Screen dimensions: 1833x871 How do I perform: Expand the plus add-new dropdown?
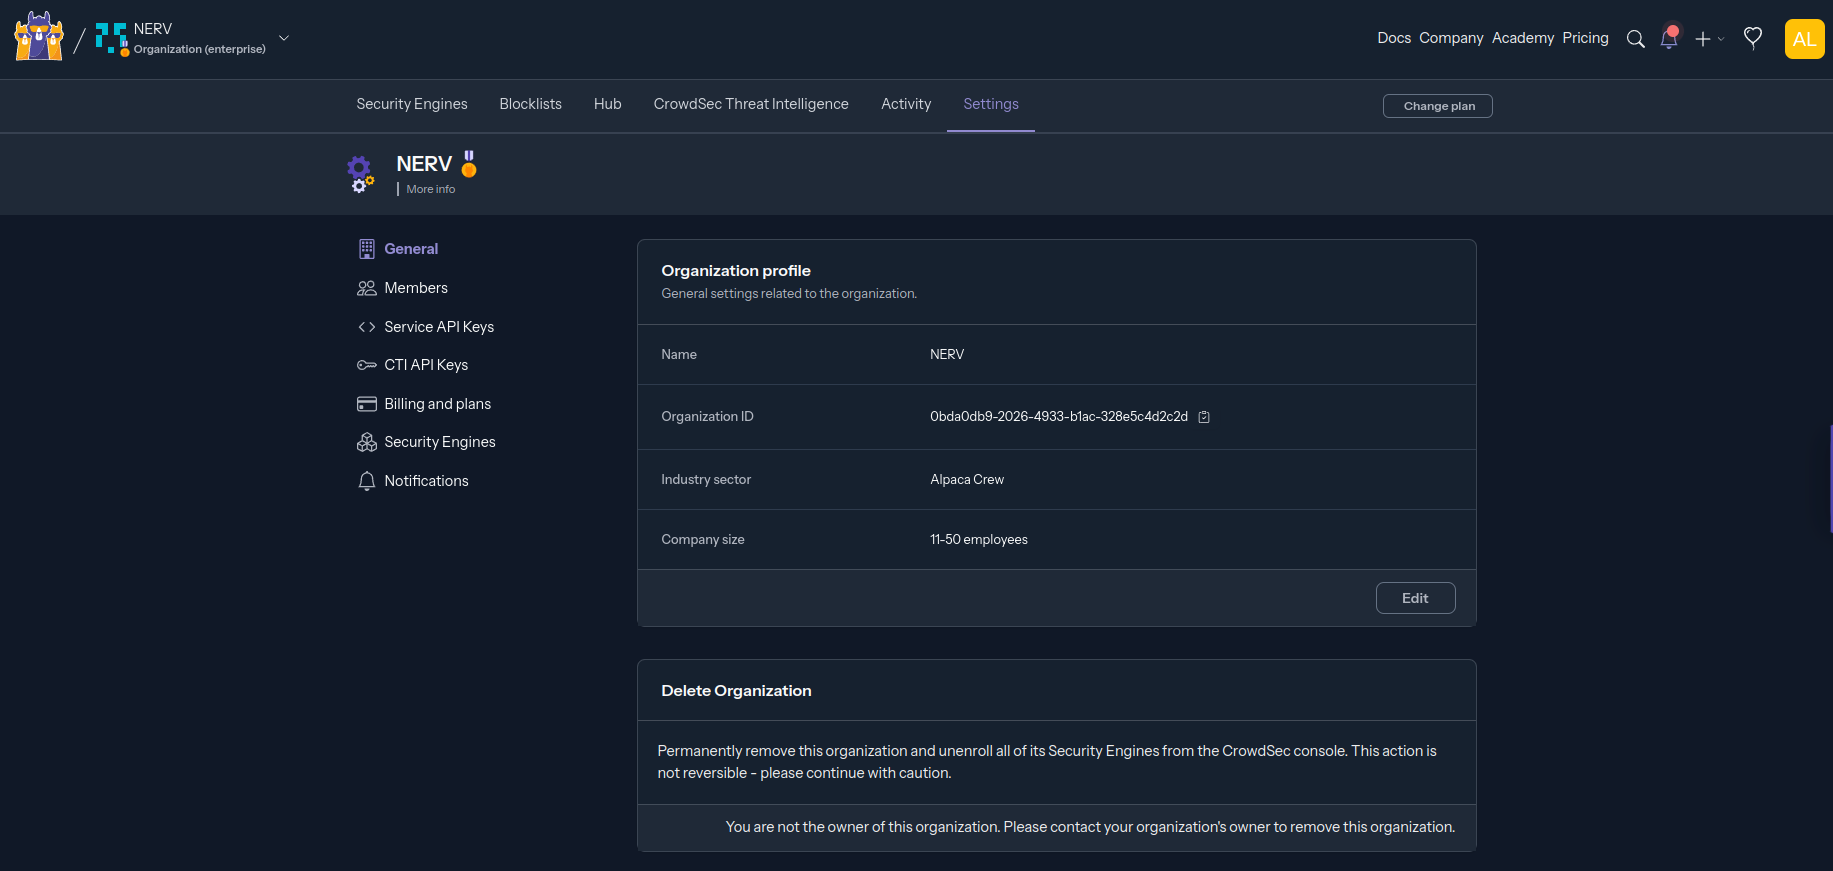point(1708,39)
